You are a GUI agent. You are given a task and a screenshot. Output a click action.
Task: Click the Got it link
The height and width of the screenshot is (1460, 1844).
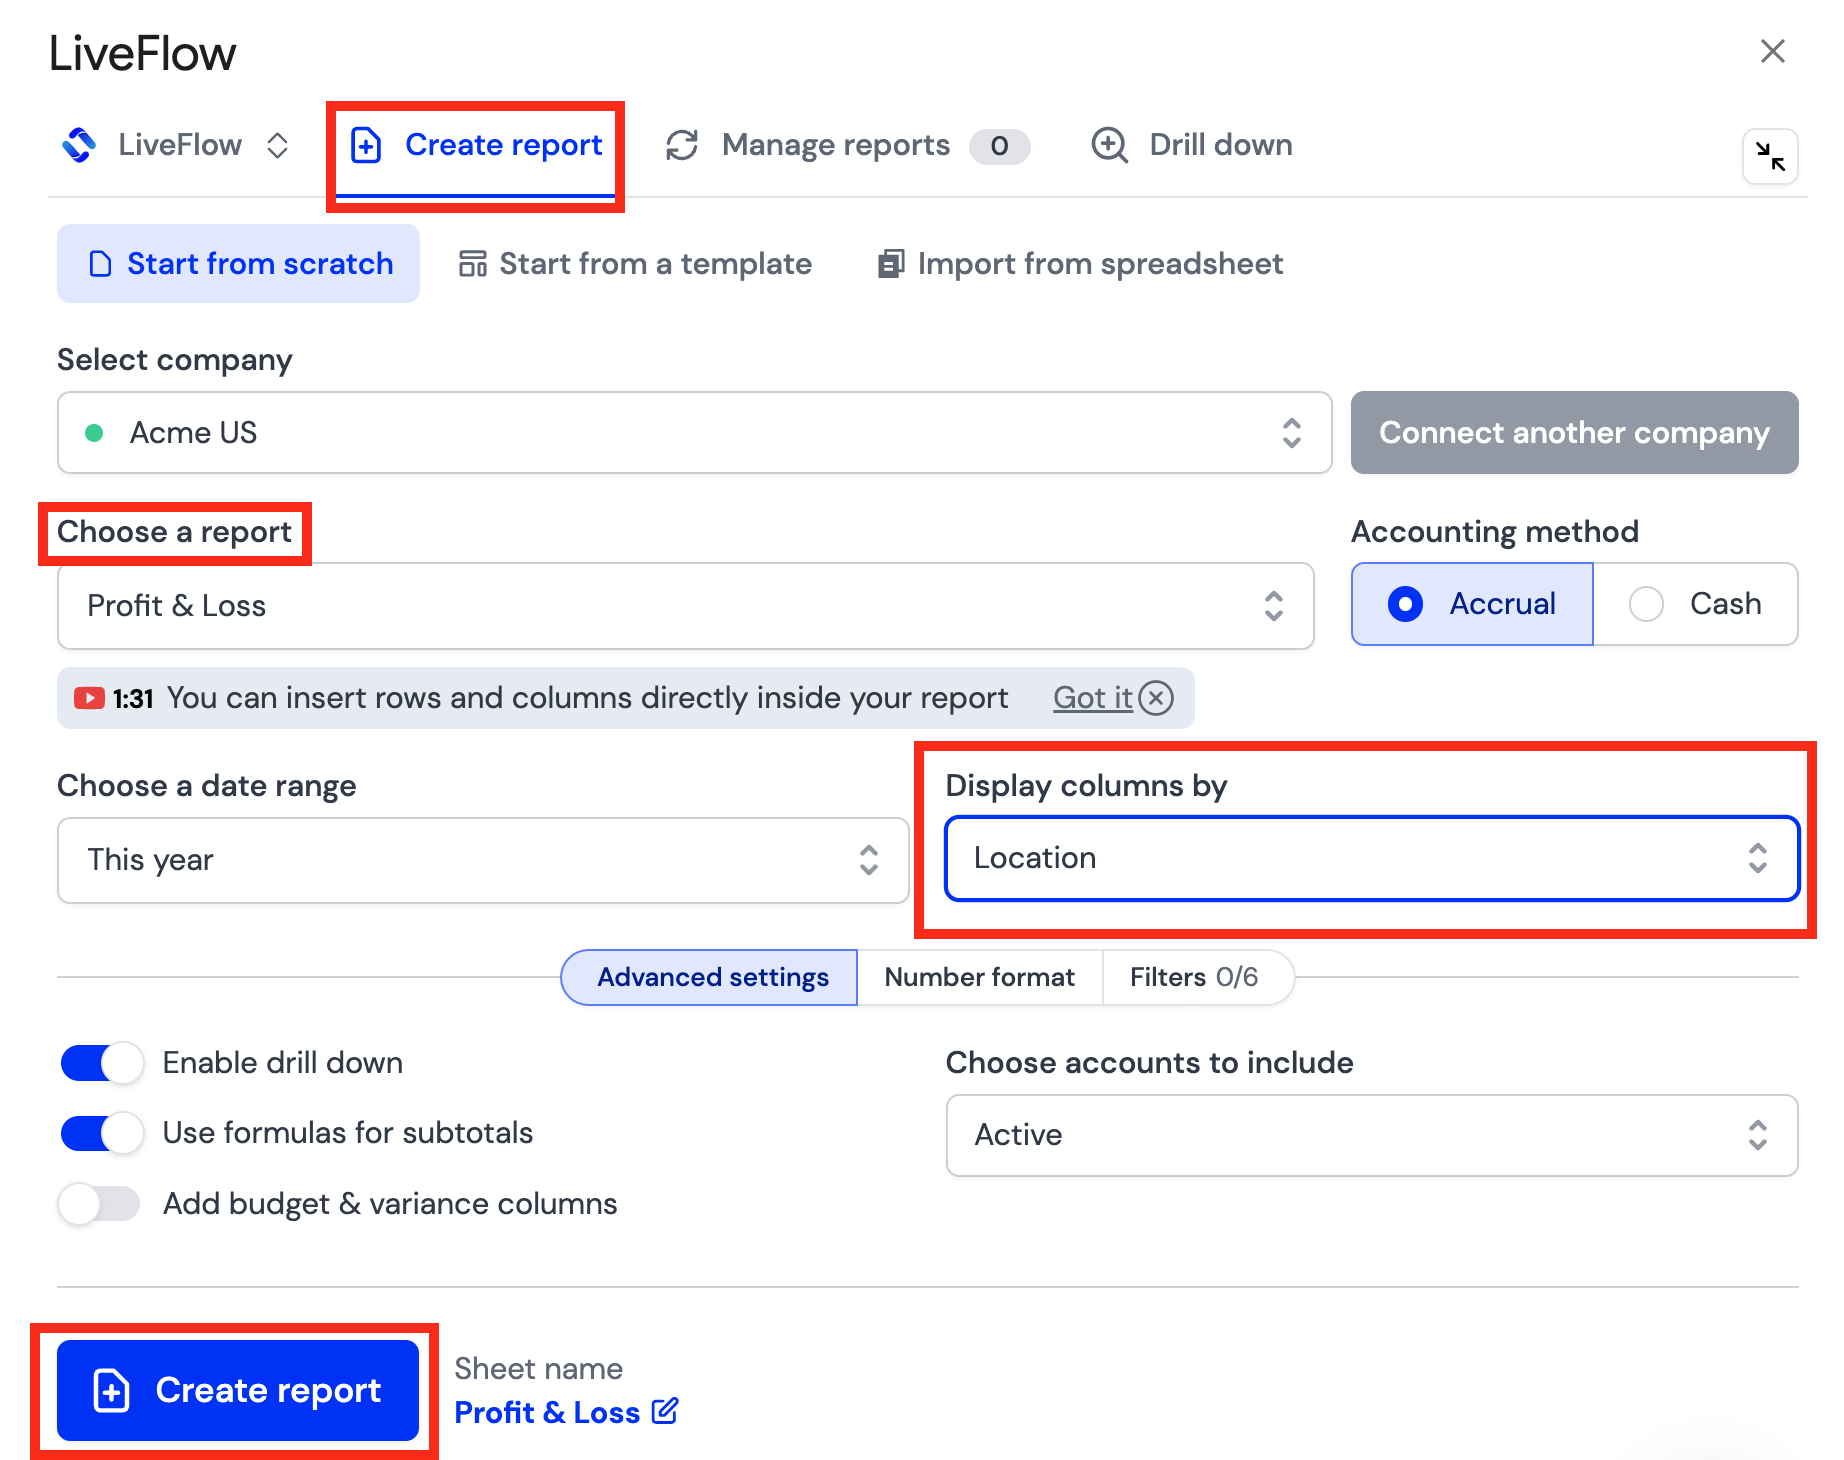coord(1092,697)
